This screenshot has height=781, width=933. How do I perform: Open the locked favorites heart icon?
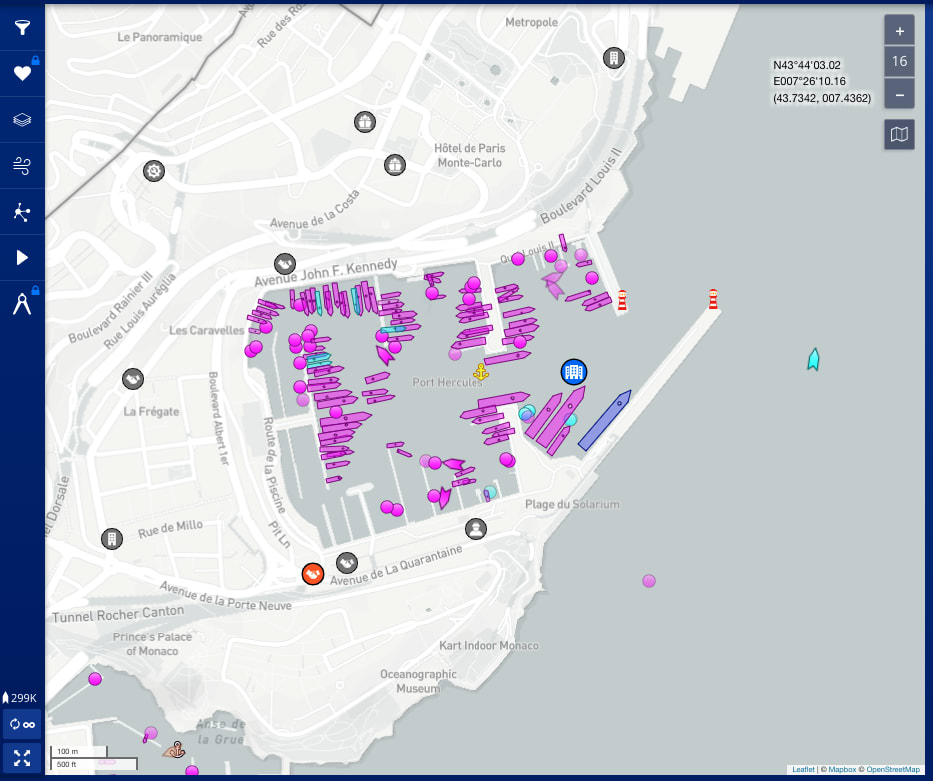coord(22,73)
